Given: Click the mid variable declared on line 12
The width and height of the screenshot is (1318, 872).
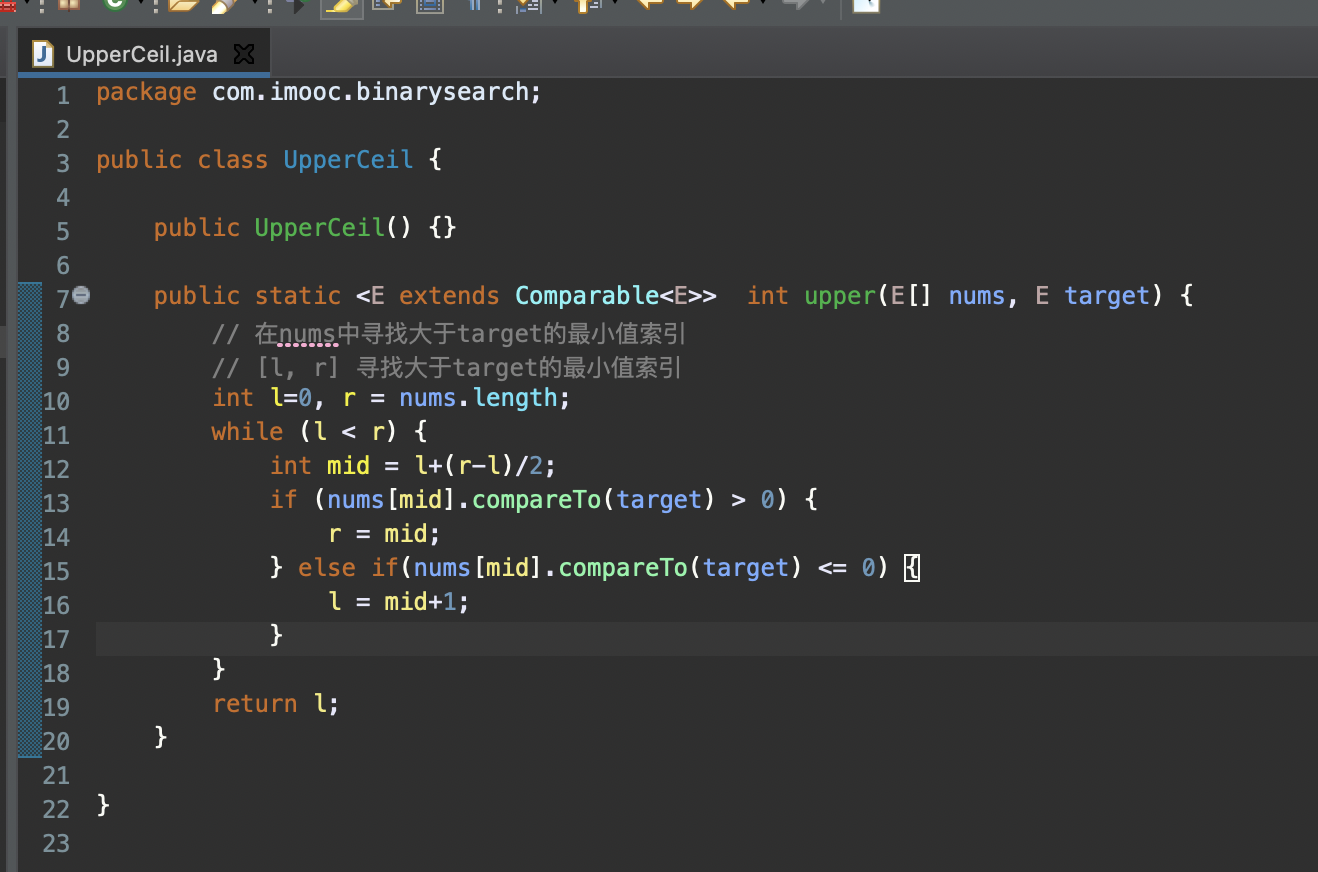Looking at the screenshot, I should tap(348, 466).
